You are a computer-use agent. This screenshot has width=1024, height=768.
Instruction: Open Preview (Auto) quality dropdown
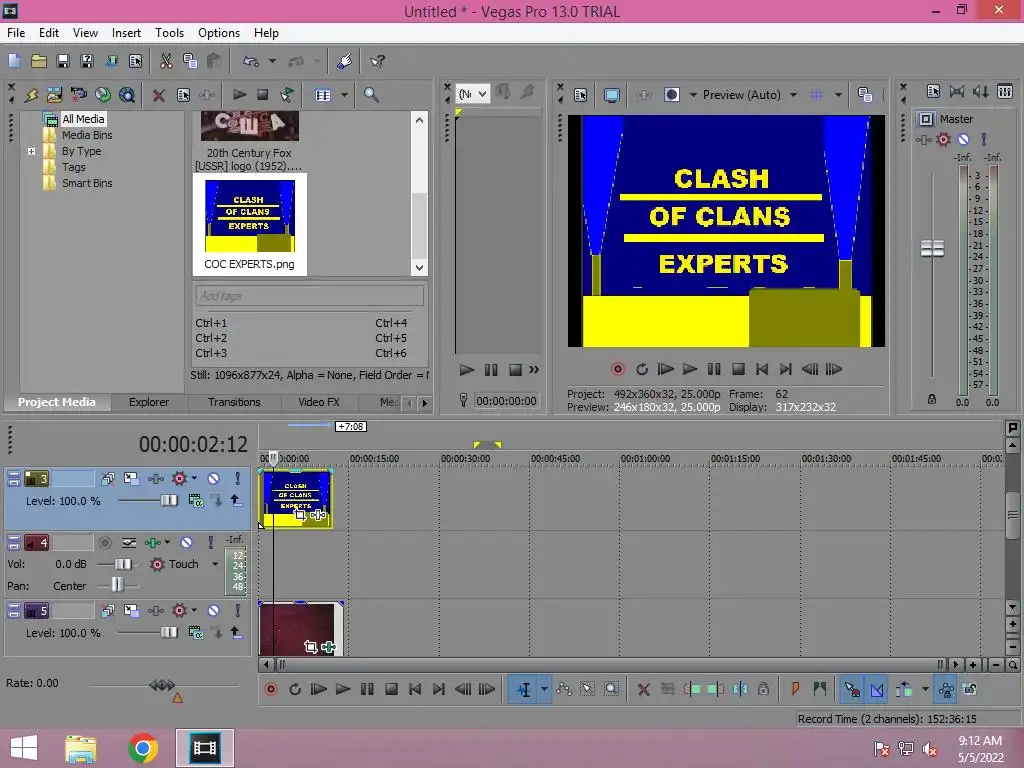point(793,95)
